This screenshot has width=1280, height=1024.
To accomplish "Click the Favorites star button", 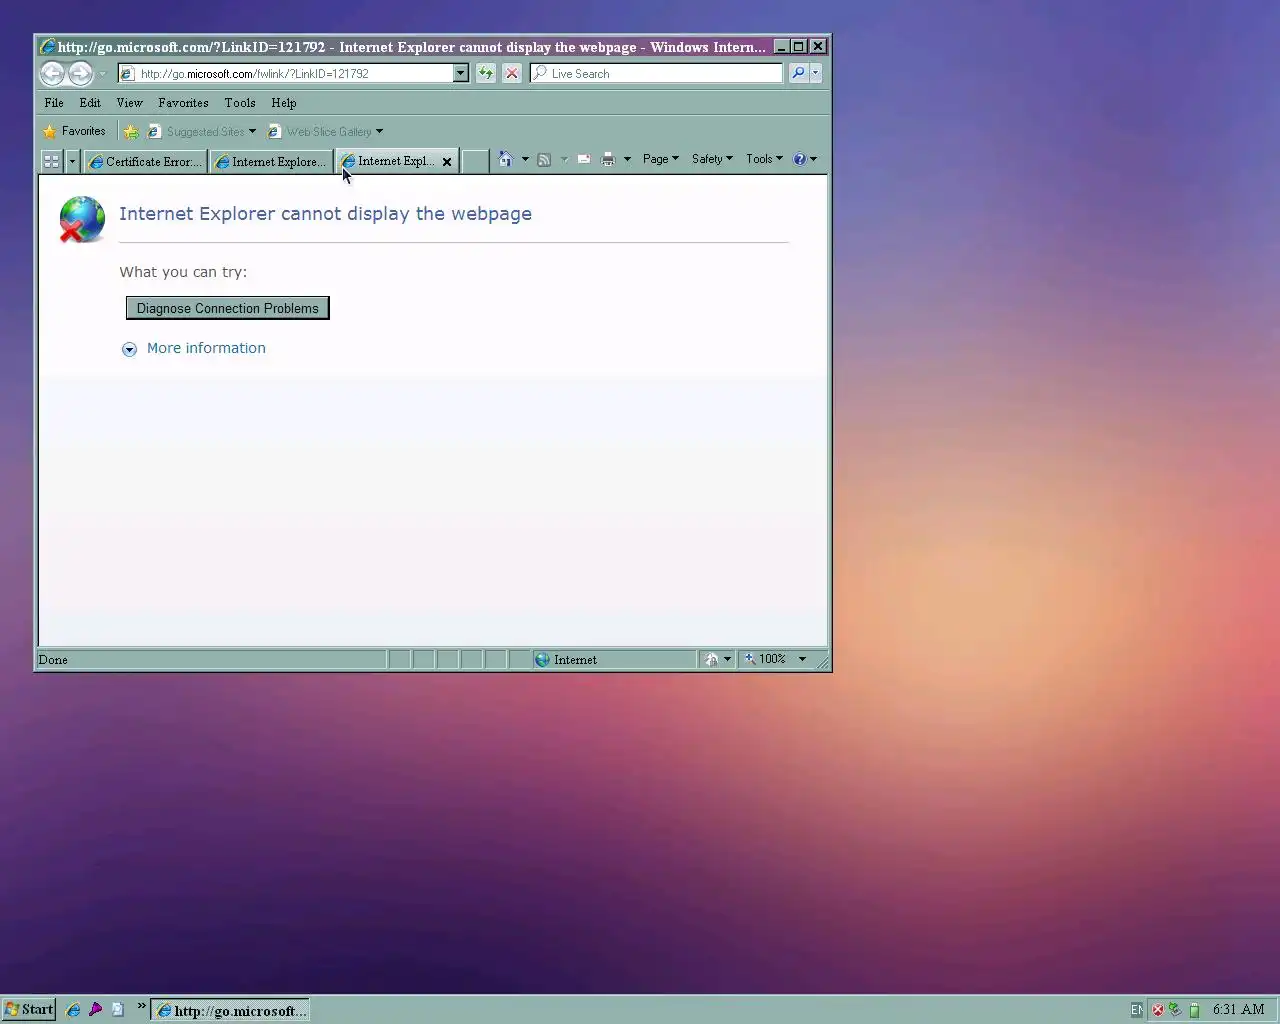I will point(74,131).
